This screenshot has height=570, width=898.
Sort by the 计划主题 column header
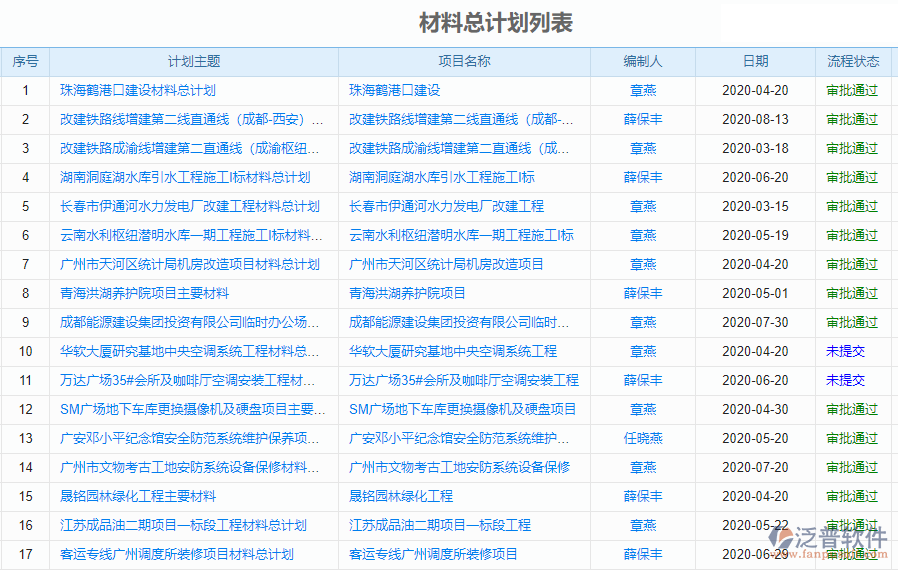click(194, 61)
